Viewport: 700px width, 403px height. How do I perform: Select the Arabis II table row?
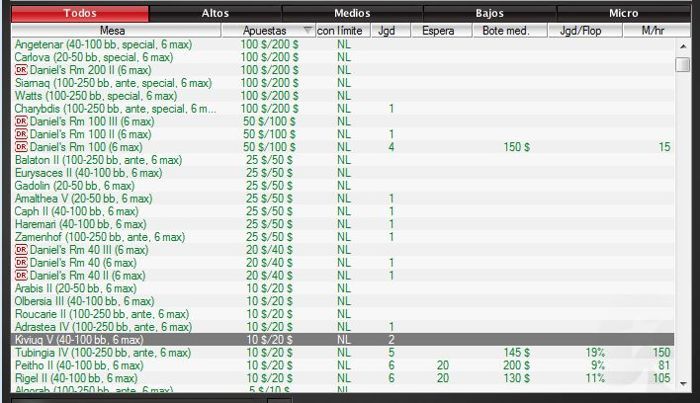[343, 288]
